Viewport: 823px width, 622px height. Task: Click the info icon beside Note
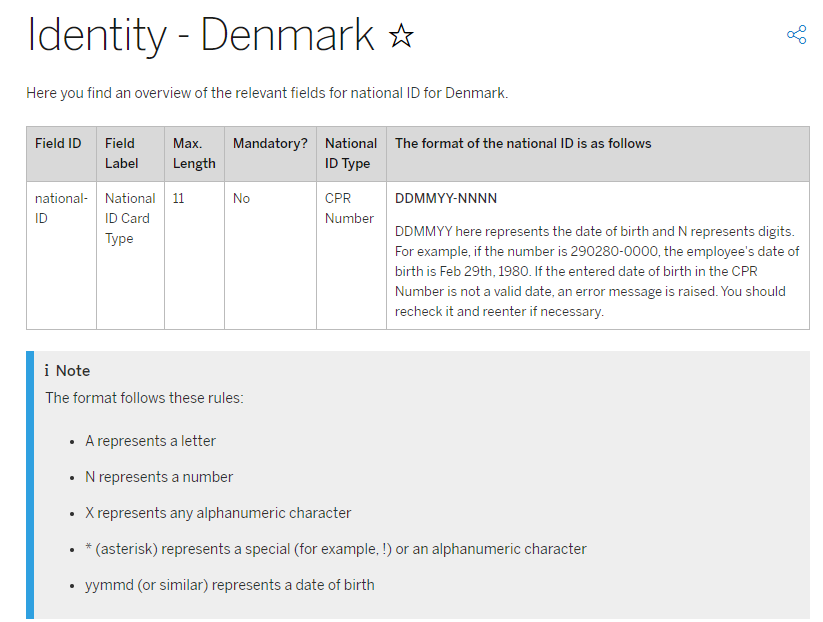[47, 371]
